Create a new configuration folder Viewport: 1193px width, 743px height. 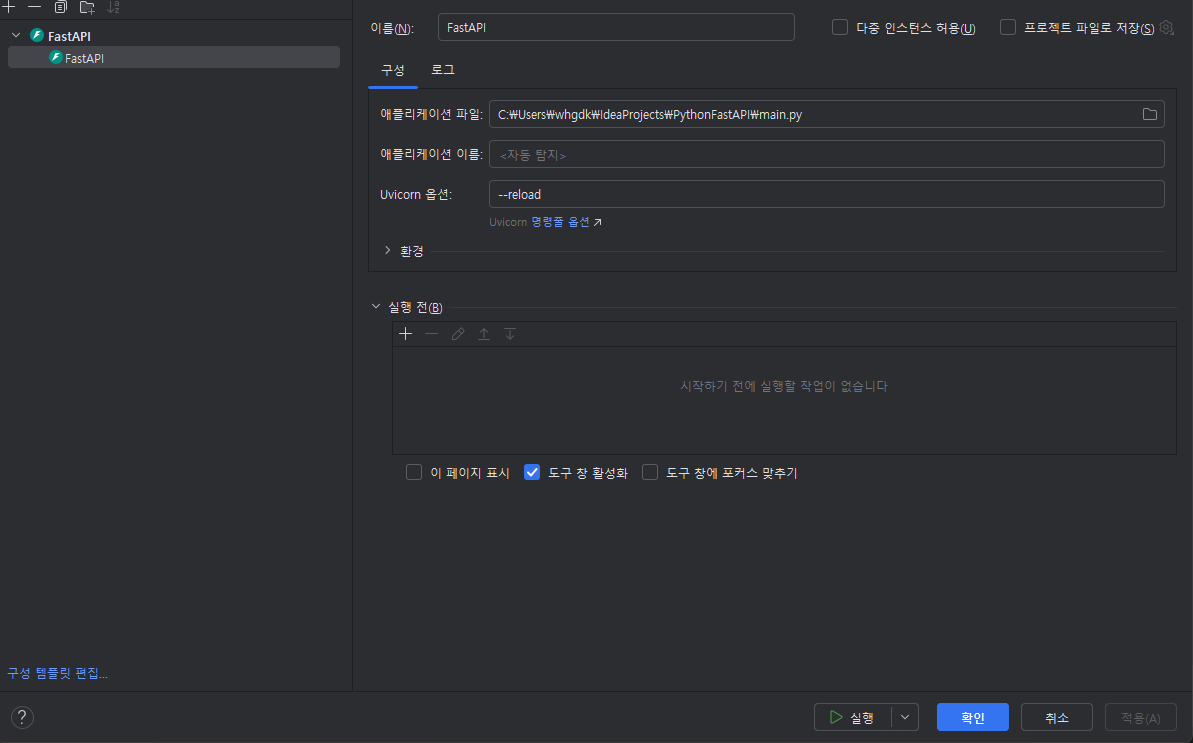(x=87, y=7)
